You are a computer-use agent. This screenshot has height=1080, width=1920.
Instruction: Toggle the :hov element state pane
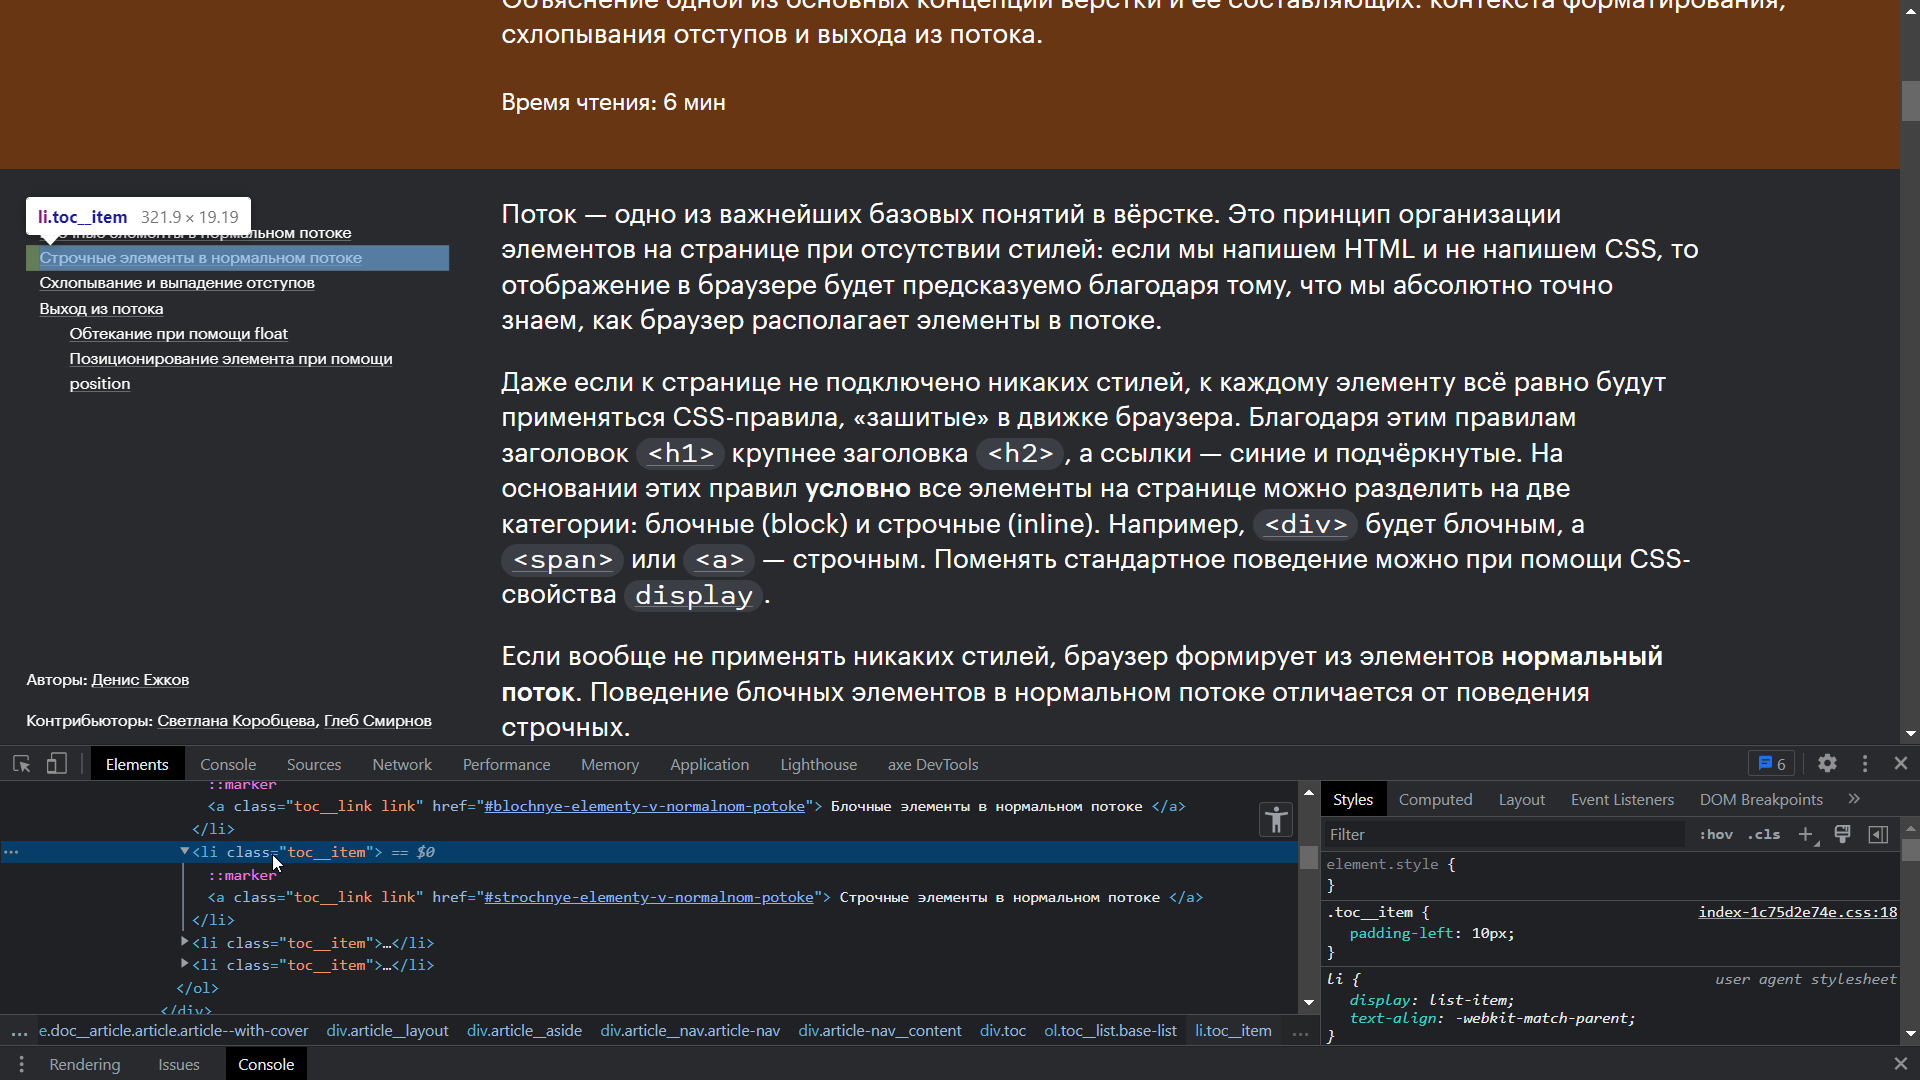(x=1715, y=834)
